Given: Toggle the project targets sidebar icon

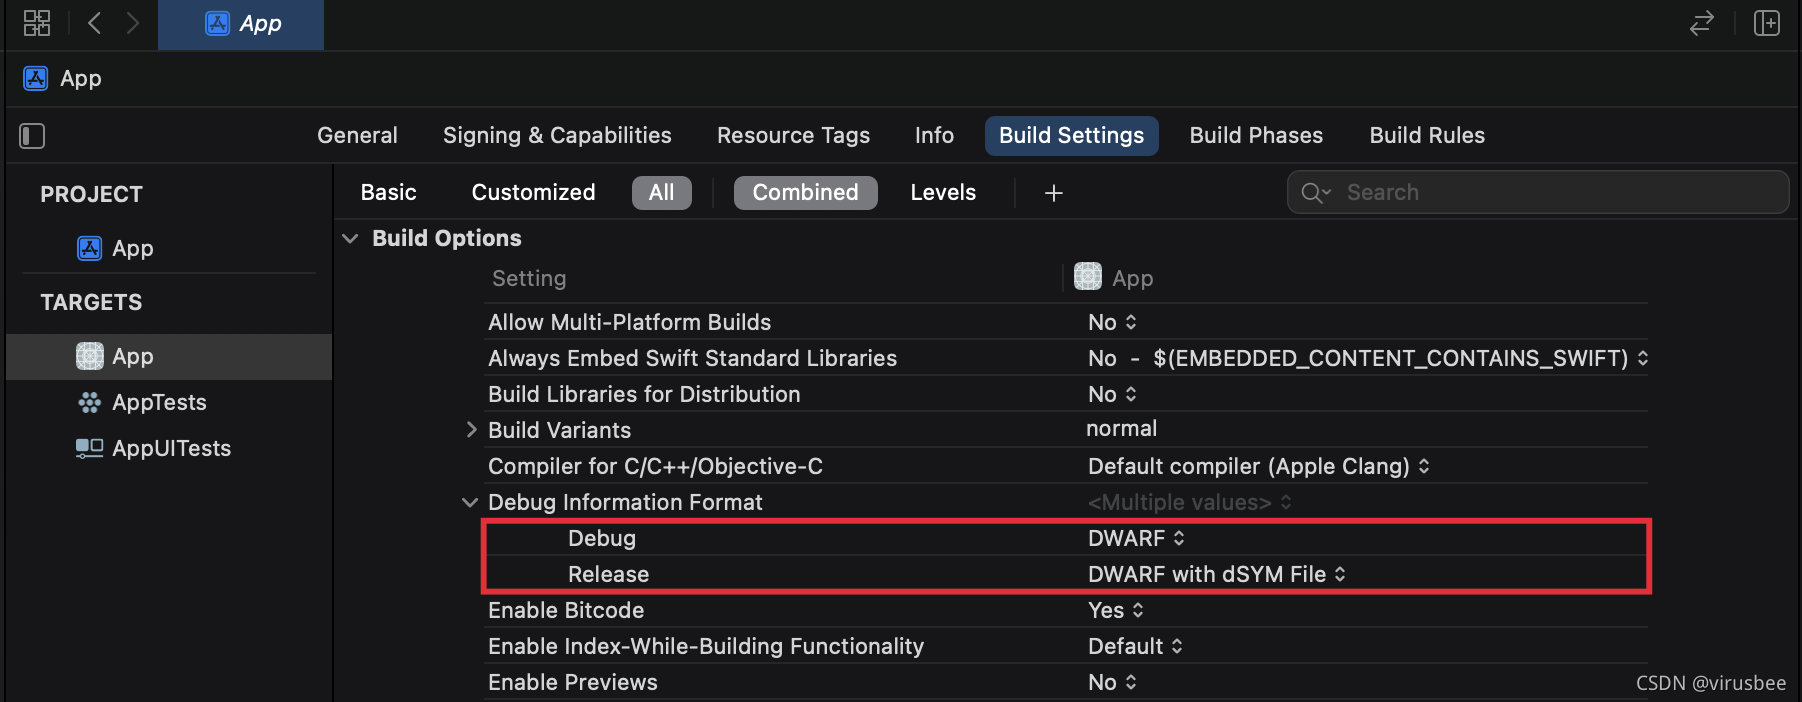Looking at the screenshot, I should click(32, 136).
